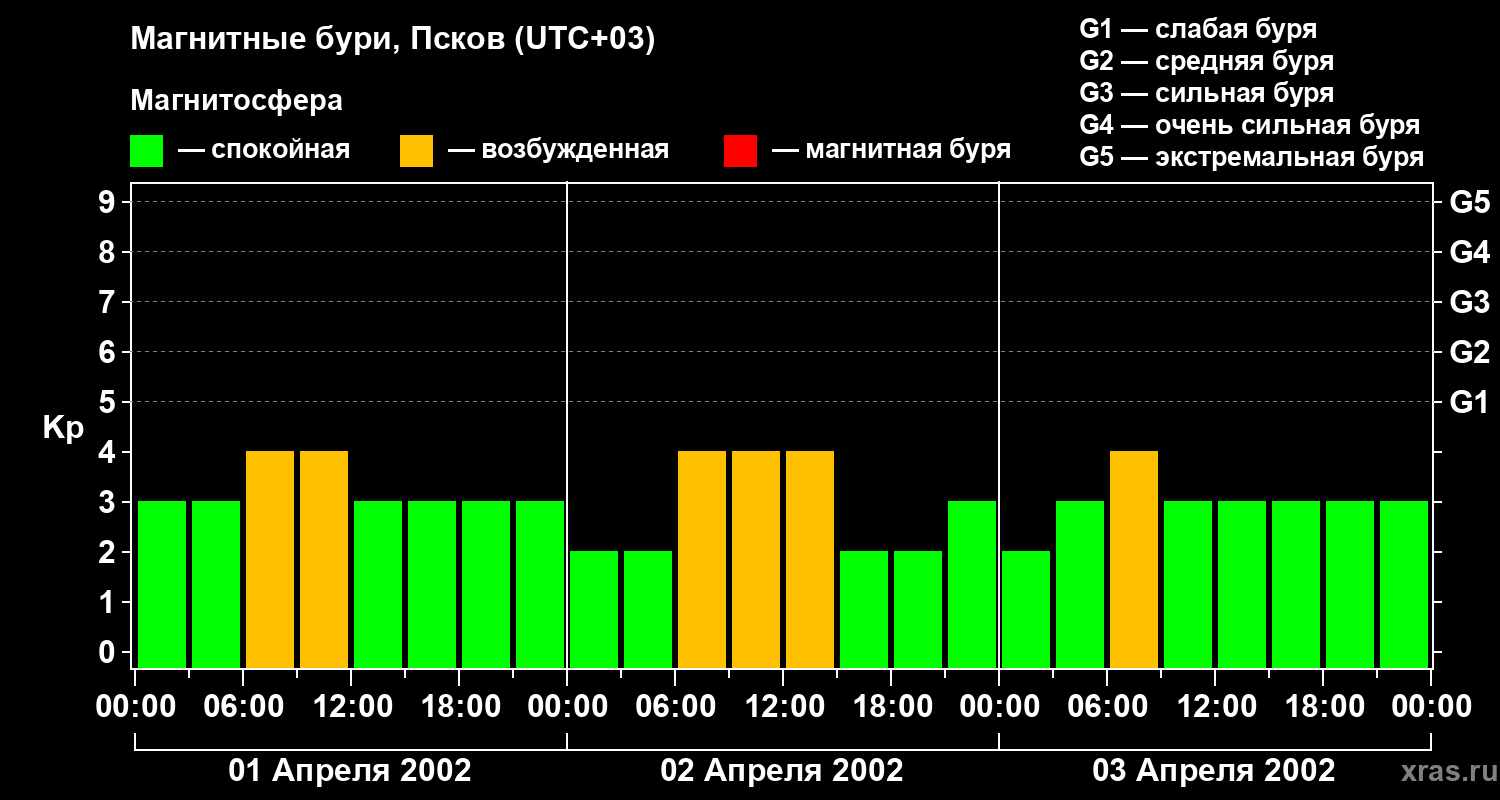Click 'G2 — средняя буря' legend line

pyautogui.click(x=1207, y=61)
